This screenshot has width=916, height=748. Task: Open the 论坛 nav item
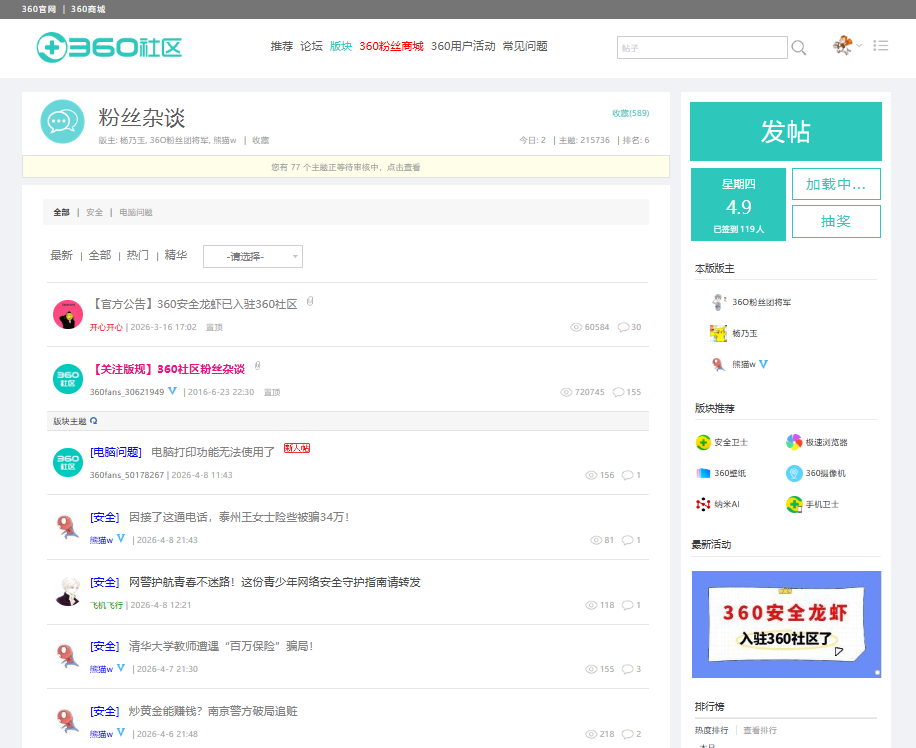tap(311, 46)
